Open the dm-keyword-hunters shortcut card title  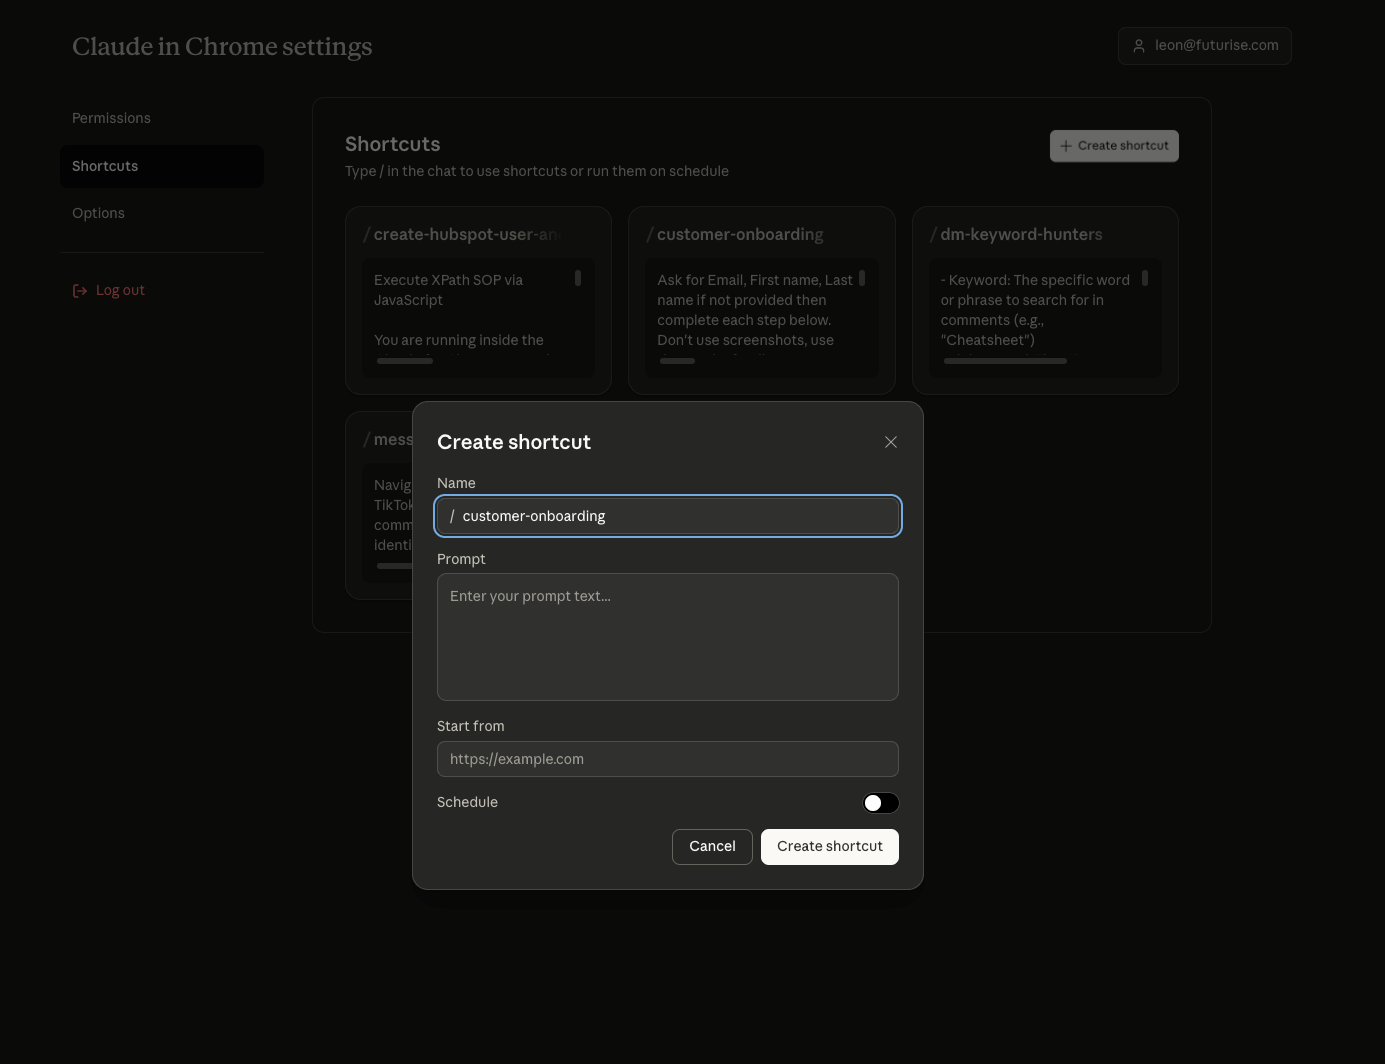pos(1016,234)
